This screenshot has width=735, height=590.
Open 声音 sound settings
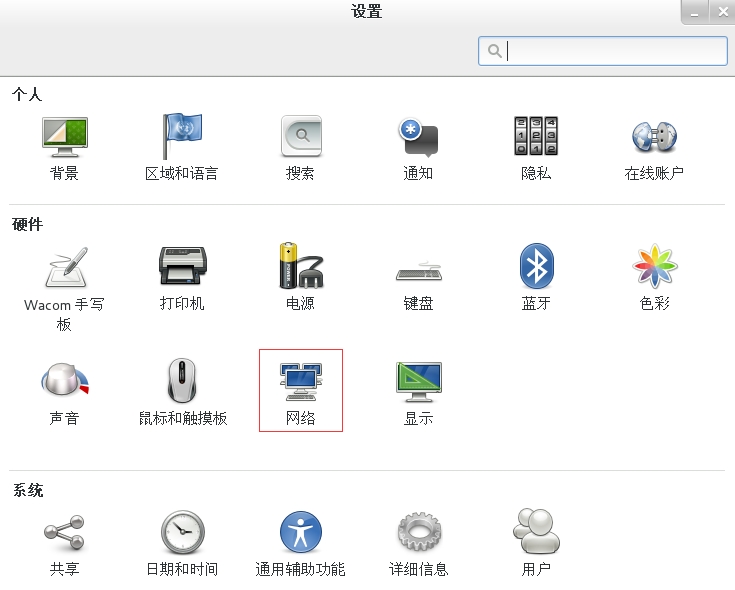coord(65,394)
